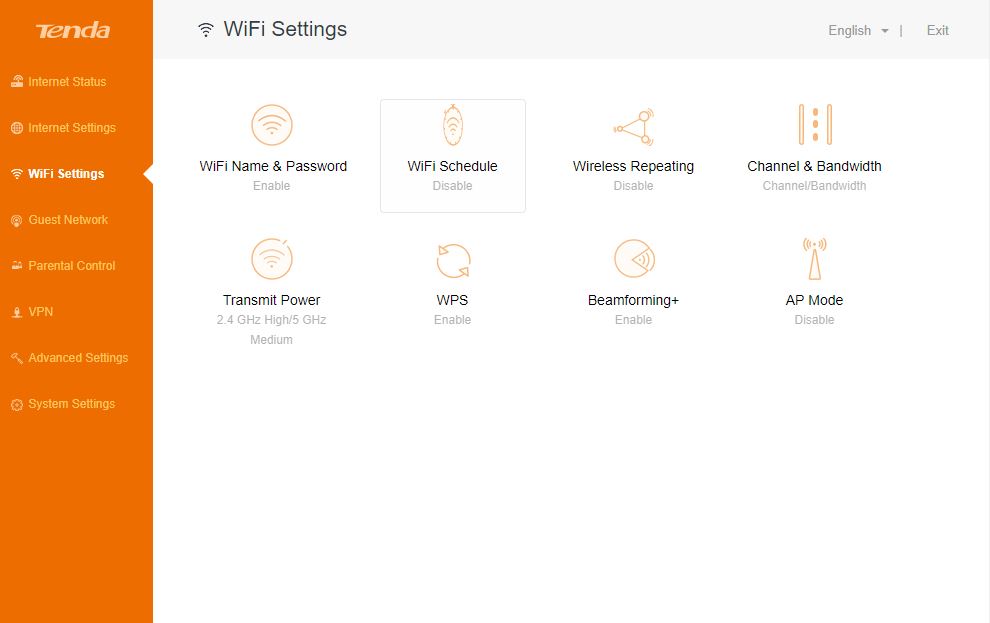The image size is (990, 623).
Task: Open the WPS sync icon
Action: point(453,260)
